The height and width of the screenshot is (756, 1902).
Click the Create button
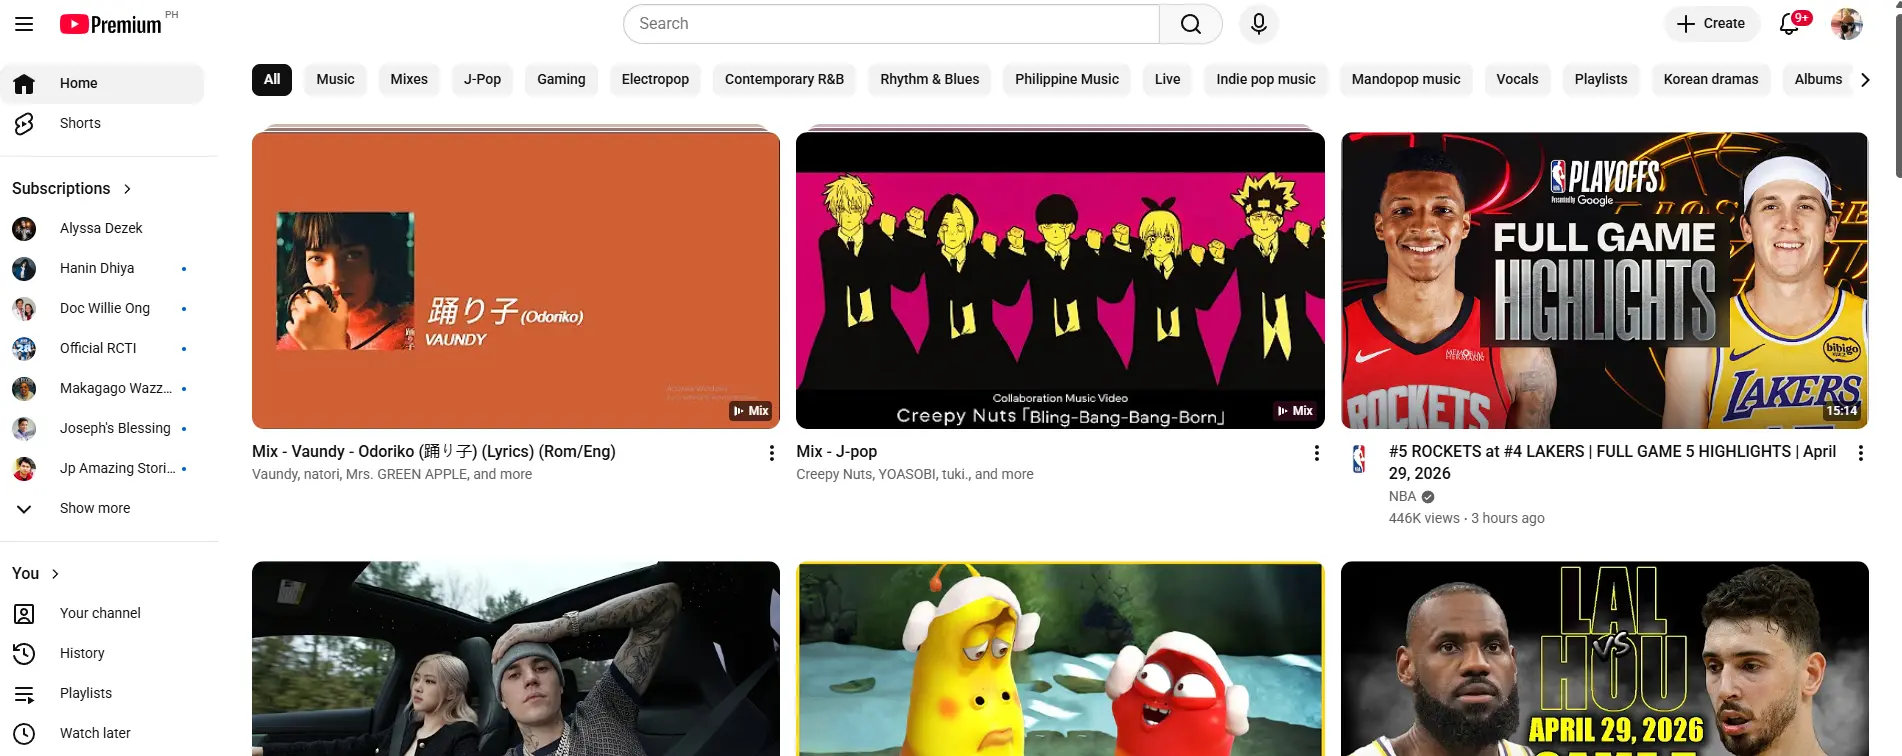[x=1711, y=24]
